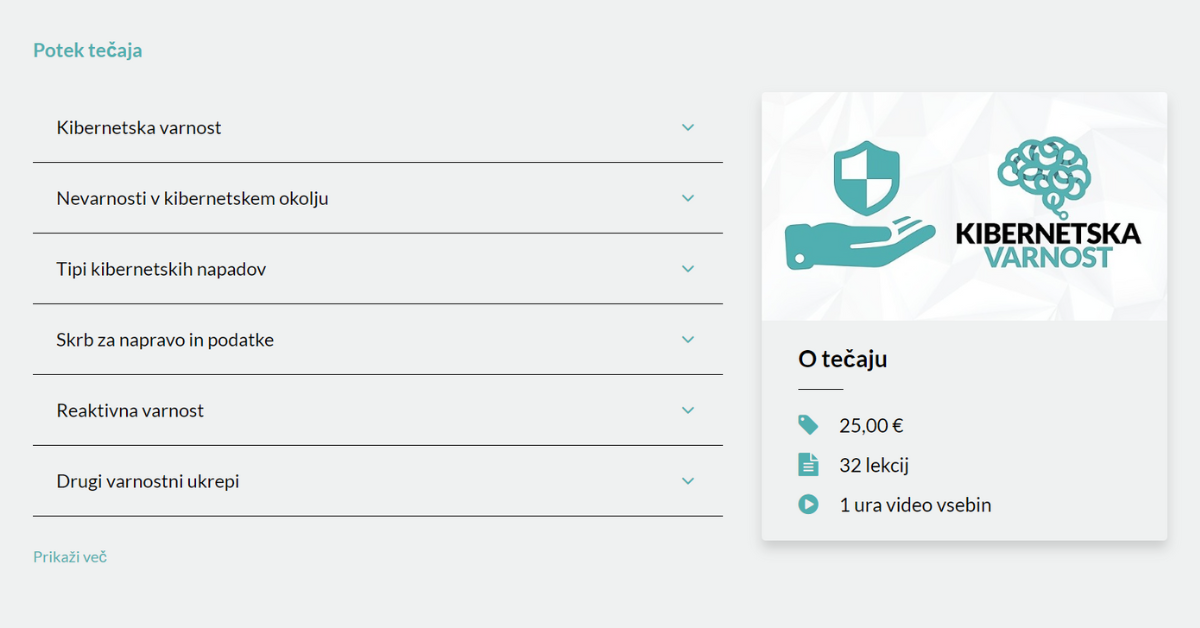Click the brain logo icon
Image resolution: width=1200 pixels, height=628 pixels.
tap(1044, 175)
